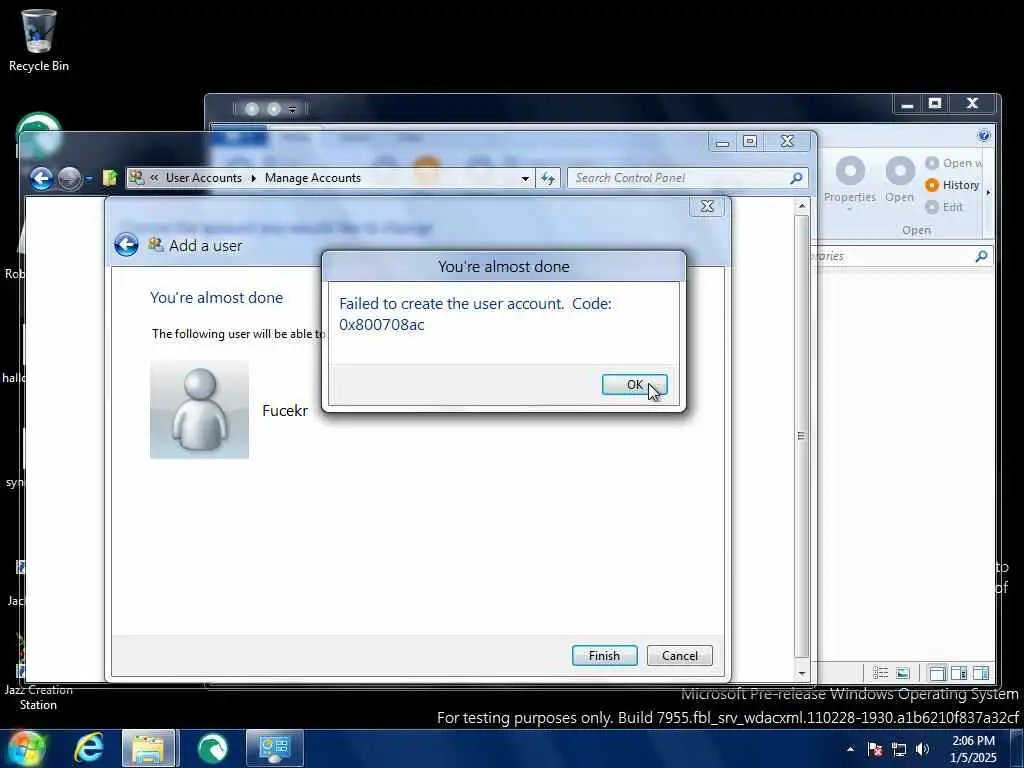Click address bar refresh button

click(548, 178)
